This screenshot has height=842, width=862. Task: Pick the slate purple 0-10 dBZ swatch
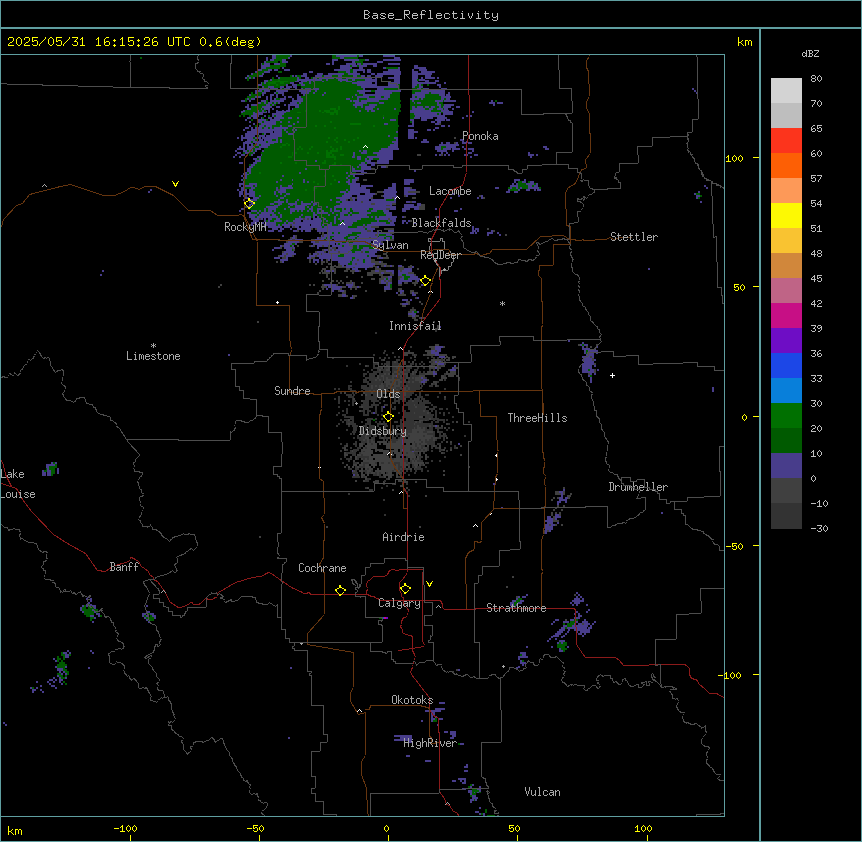[786, 466]
